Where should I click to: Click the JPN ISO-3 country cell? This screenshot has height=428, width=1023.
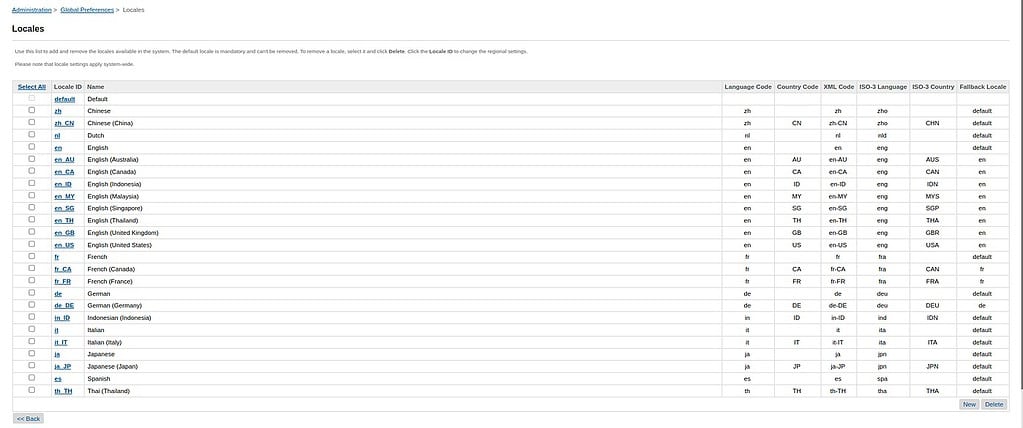(x=932, y=367)
